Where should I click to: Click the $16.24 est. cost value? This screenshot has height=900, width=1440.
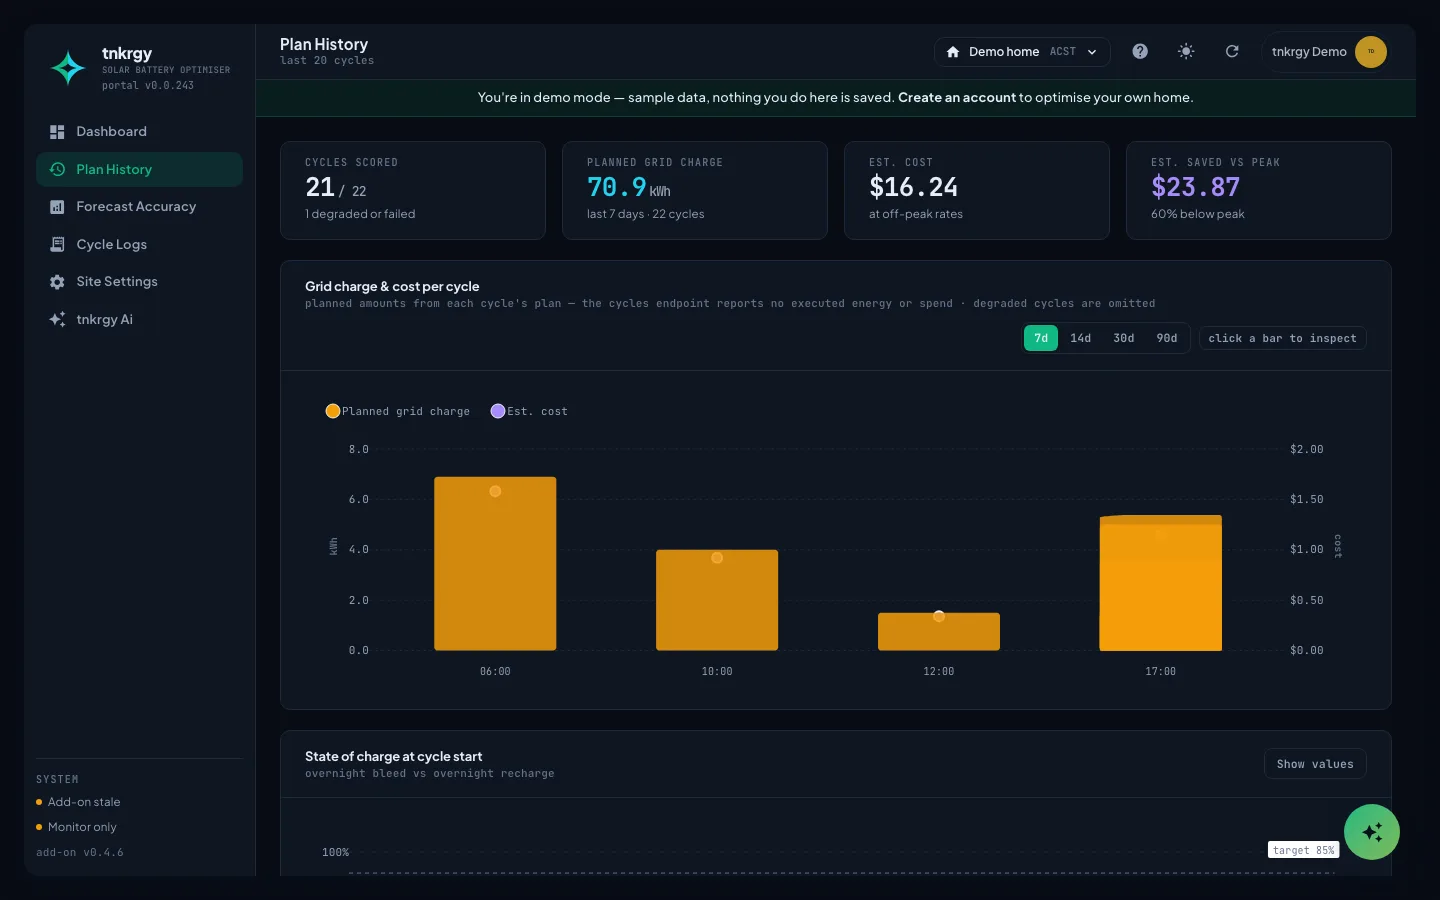[914, 187]
